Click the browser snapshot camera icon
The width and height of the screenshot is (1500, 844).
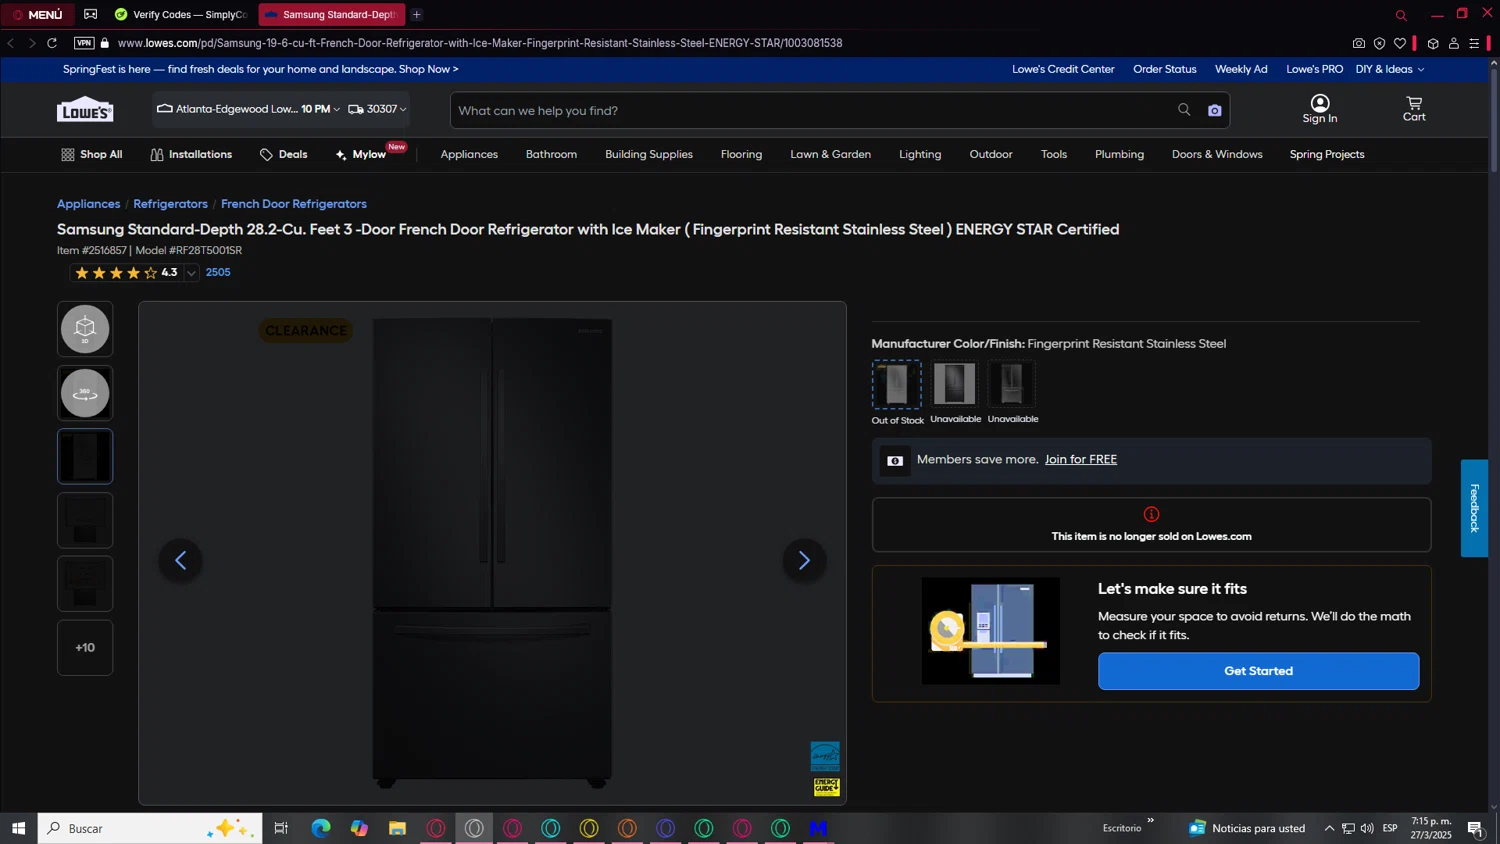(x=1358, y=43)
